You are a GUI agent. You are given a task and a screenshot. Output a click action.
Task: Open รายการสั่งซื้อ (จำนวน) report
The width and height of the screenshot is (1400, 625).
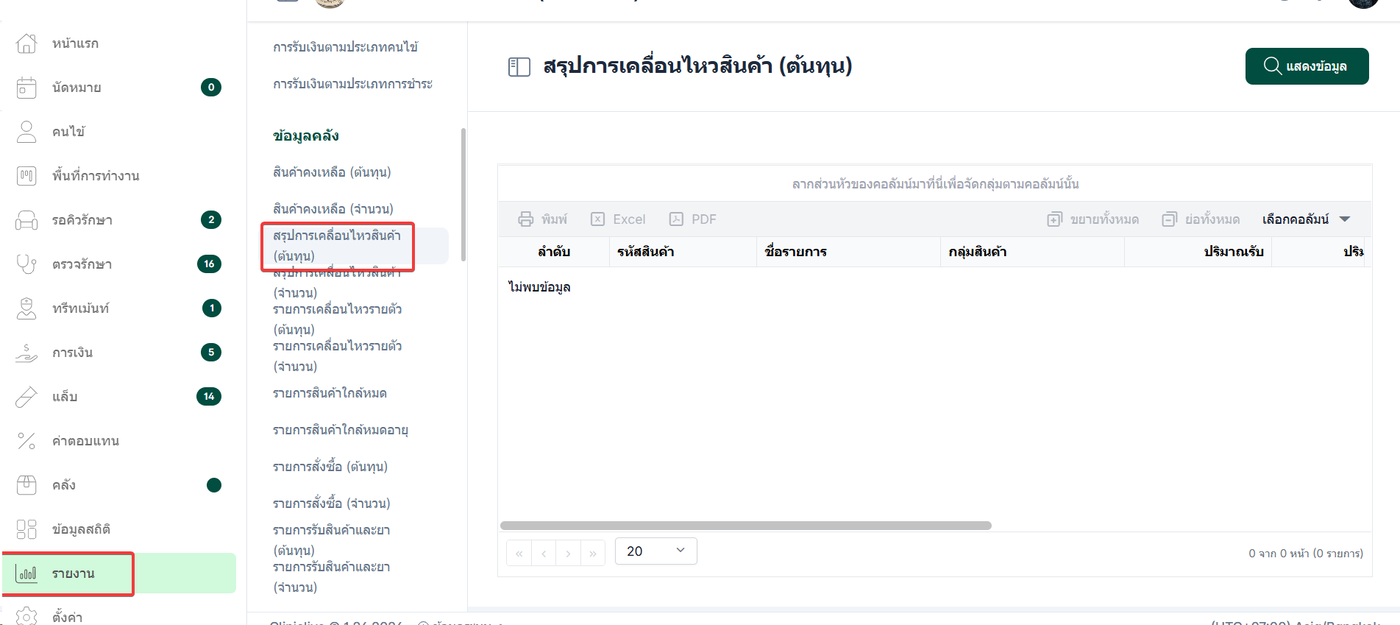tap(331, 503)
